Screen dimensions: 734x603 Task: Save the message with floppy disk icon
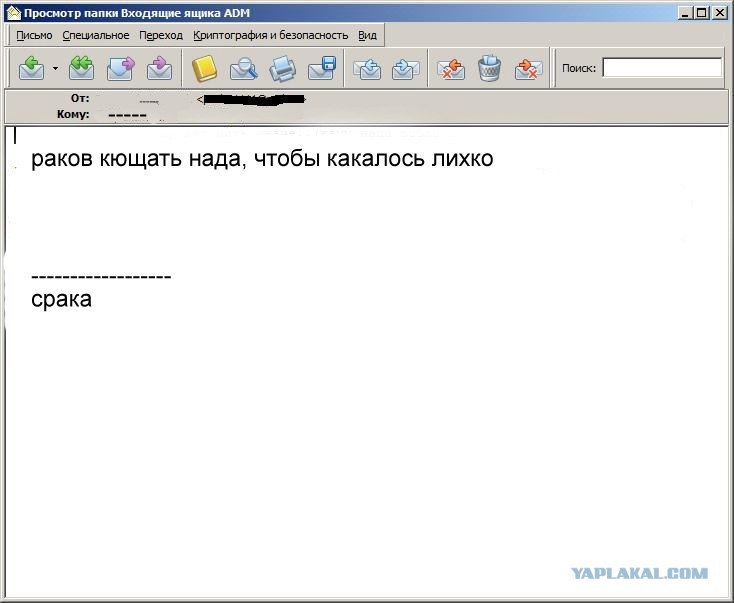click(322, 68)
